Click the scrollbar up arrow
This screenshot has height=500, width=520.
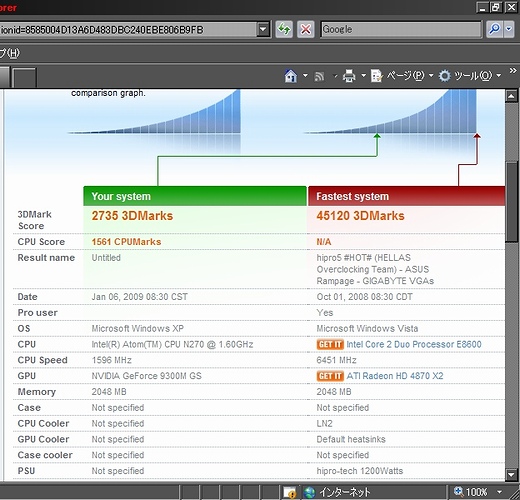(511, 96)
